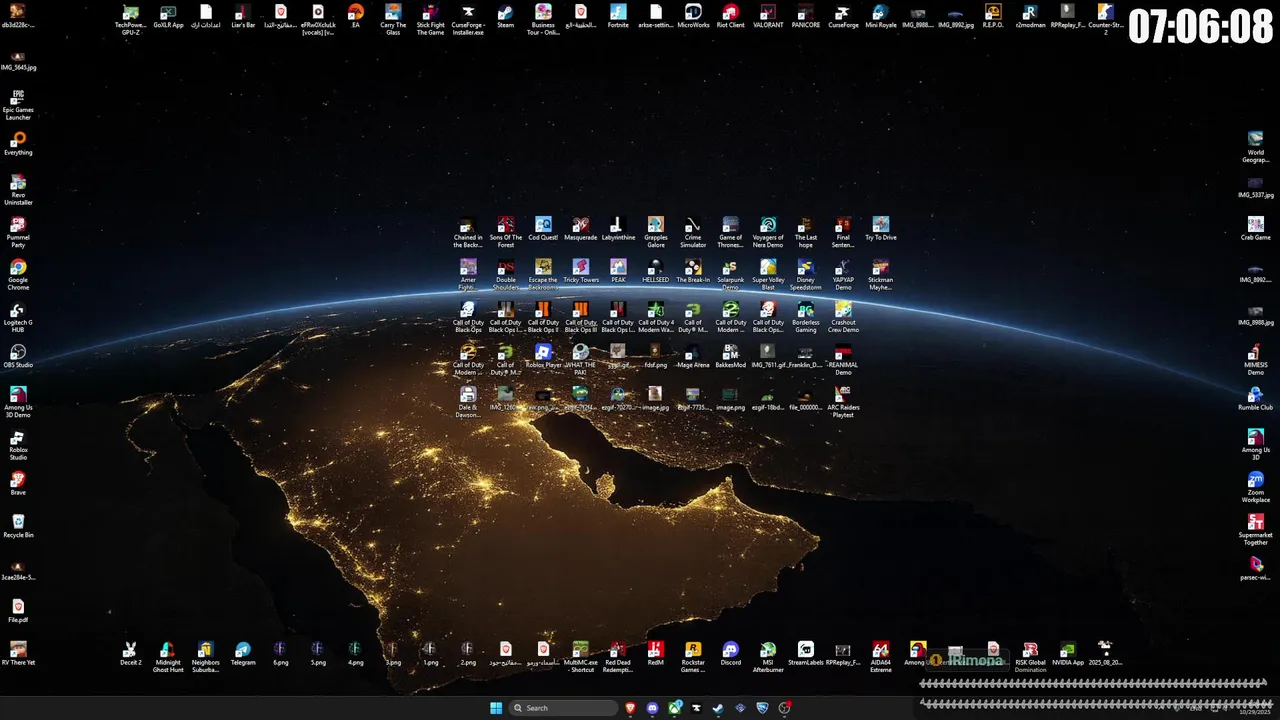The height and width of the screenshot is (720, 1280).
Task: Open the MSI Afterburner shortcut
Action: (768, 657)
